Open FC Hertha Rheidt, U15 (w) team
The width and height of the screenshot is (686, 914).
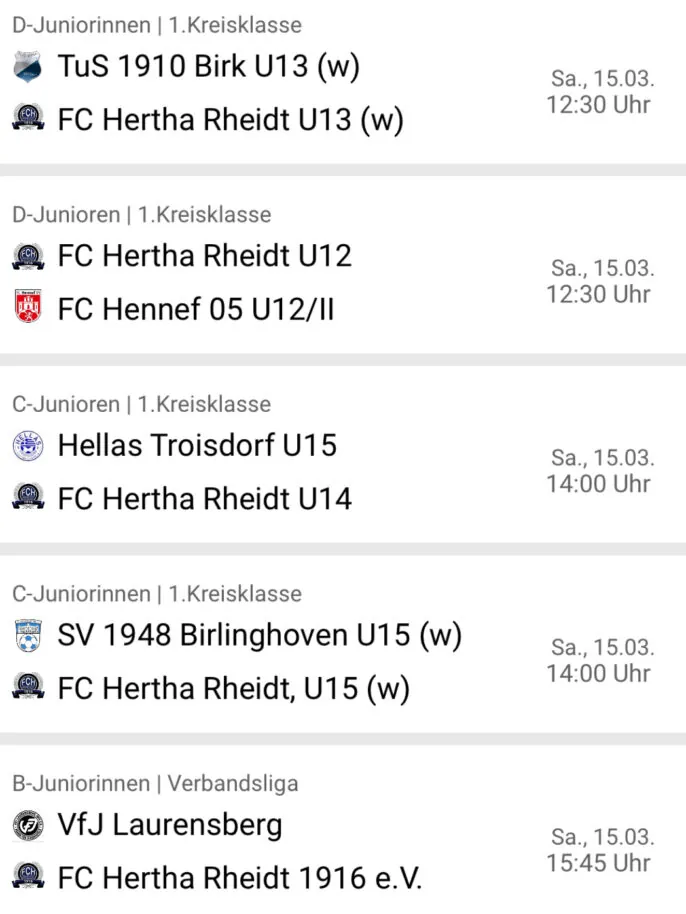[234, 688]
